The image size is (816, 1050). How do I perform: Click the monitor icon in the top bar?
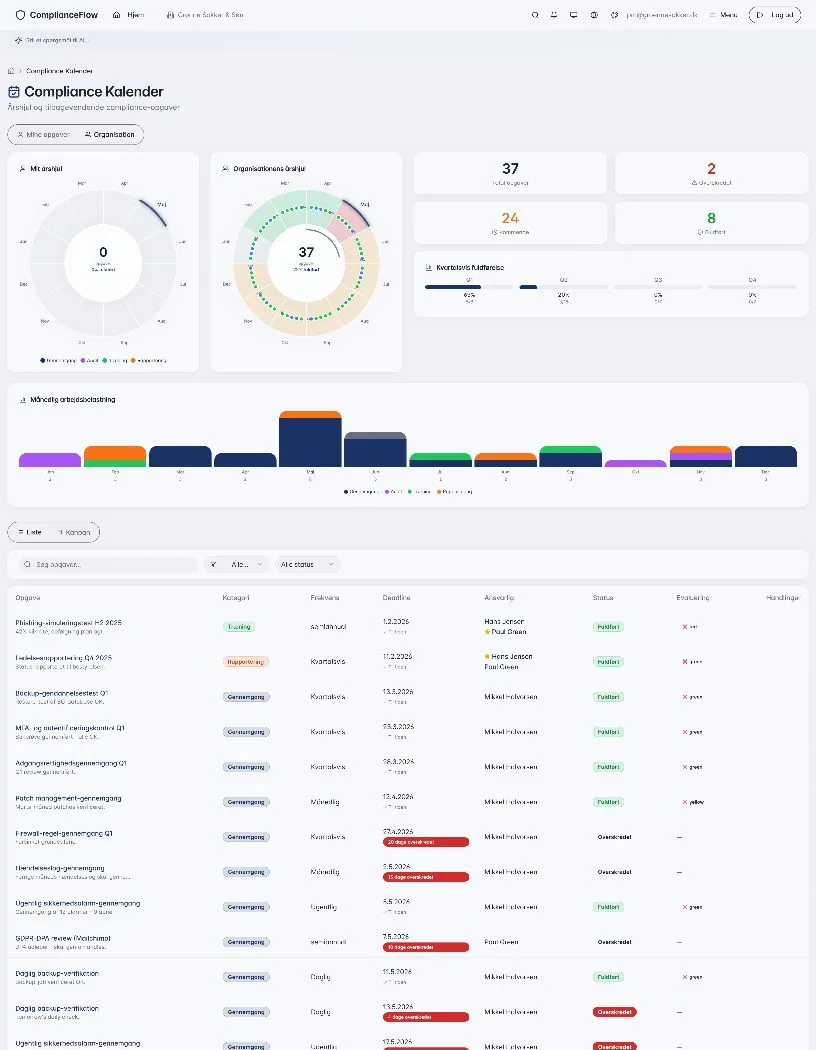[574, 15]
